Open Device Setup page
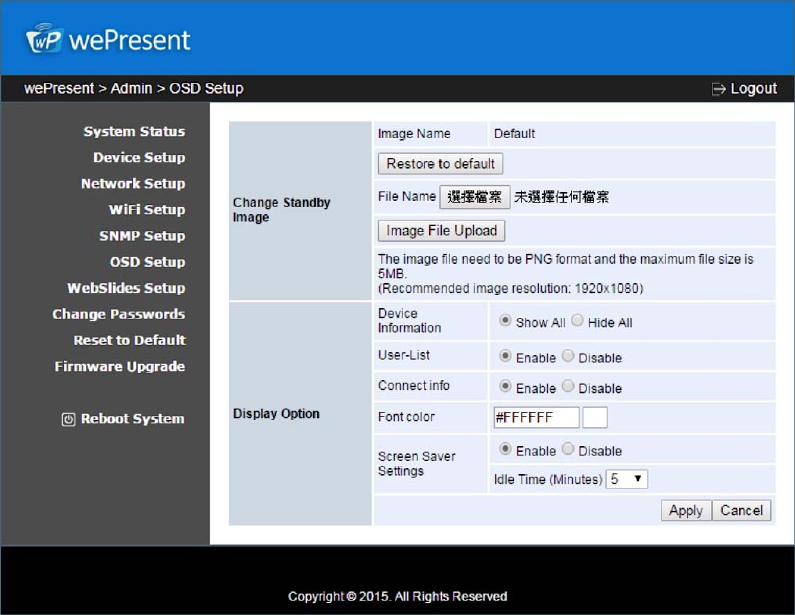The image size is (795, 615). coord(139,158)
